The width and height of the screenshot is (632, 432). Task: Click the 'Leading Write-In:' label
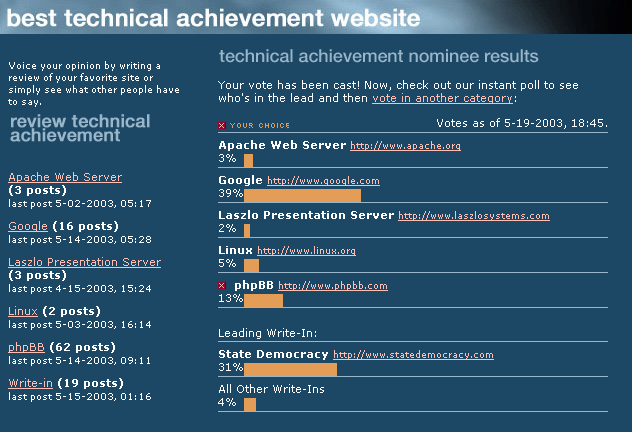tap(268, 333)
